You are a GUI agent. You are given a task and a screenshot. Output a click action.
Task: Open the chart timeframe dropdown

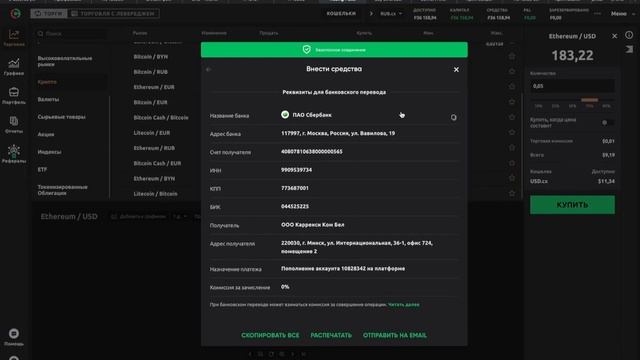[x=180, y=216]
